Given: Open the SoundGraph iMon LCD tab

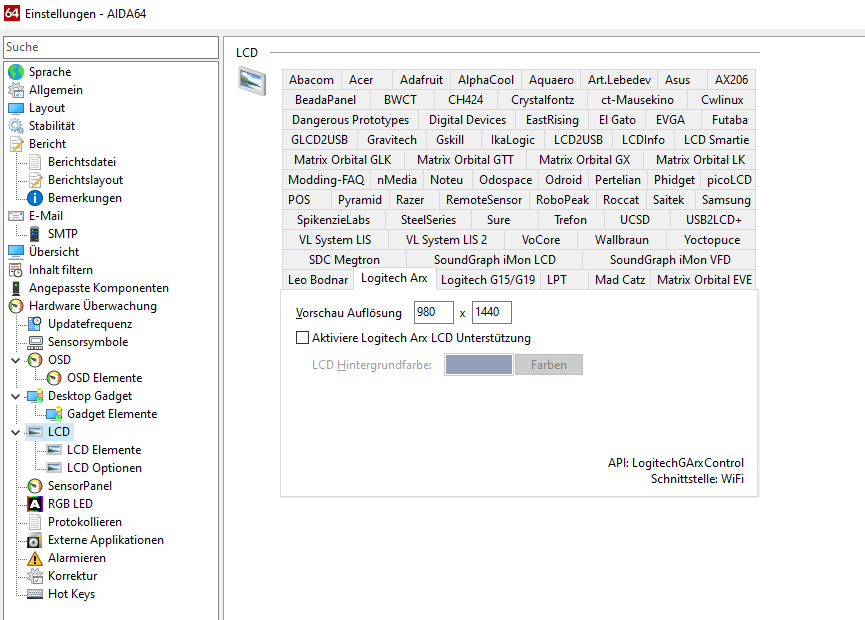Looking at the screenshot, I should click(494, 260).
